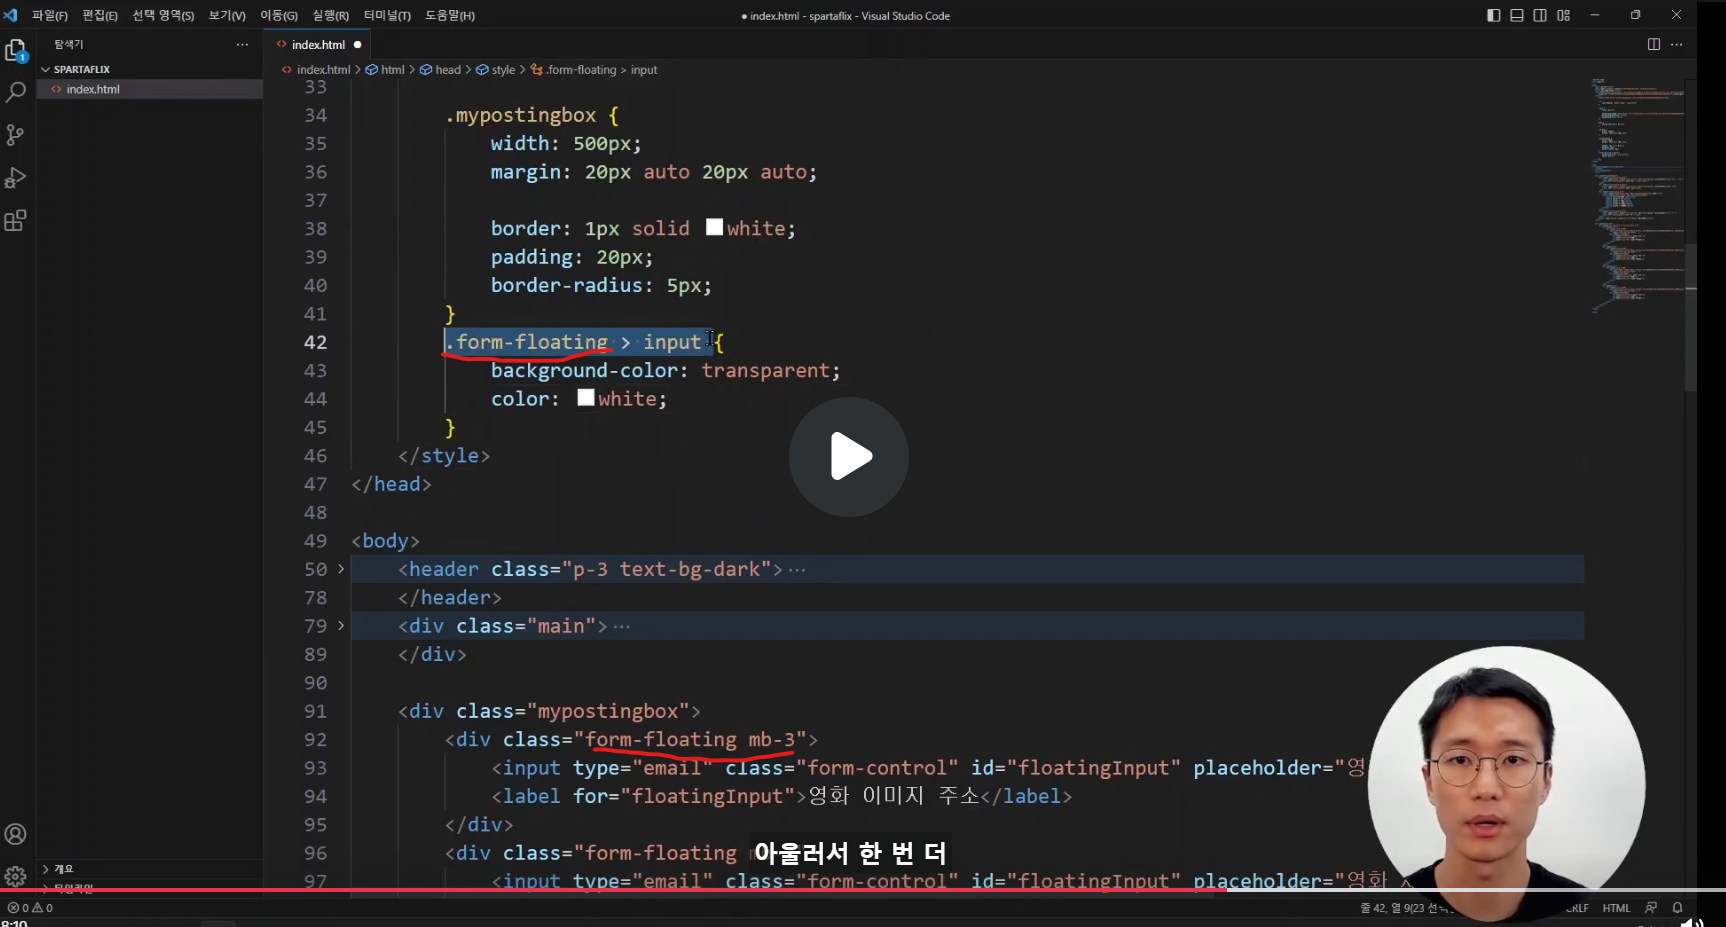
Task: Open Explorer panel More Actions ellipsis
Action: (x=242, y=44)
